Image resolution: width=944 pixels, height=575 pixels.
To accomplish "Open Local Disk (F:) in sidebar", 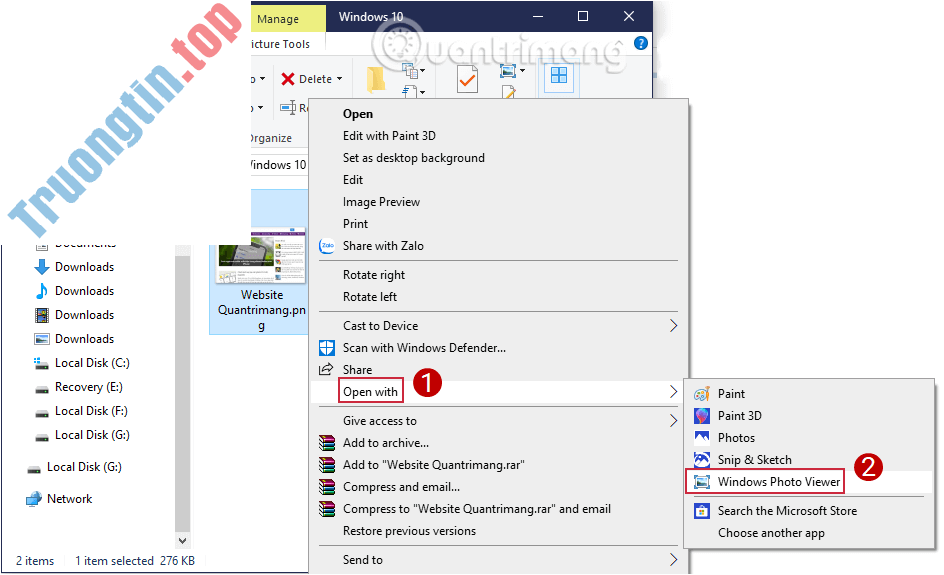I will [91, 411].
